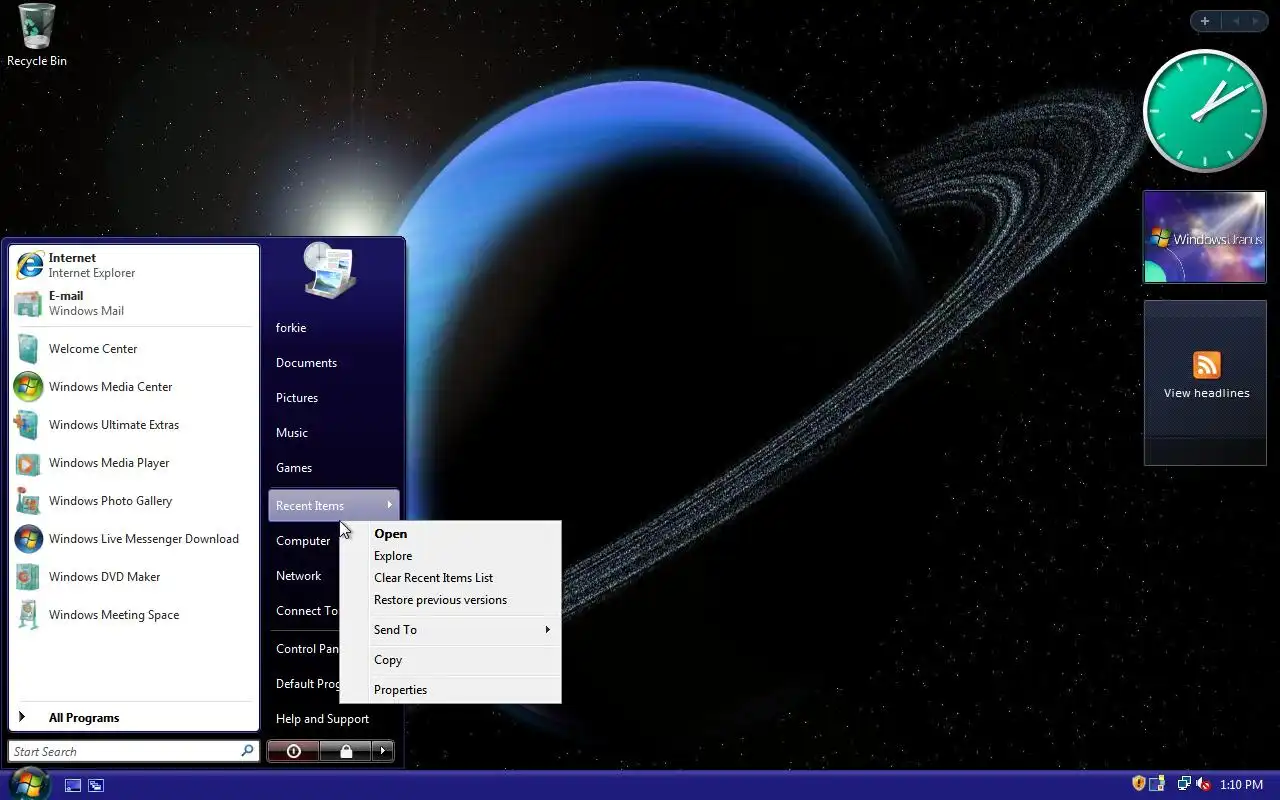Choose Copy in the context menu
This screenshot has height=800, width=1280.
[450, 660]
